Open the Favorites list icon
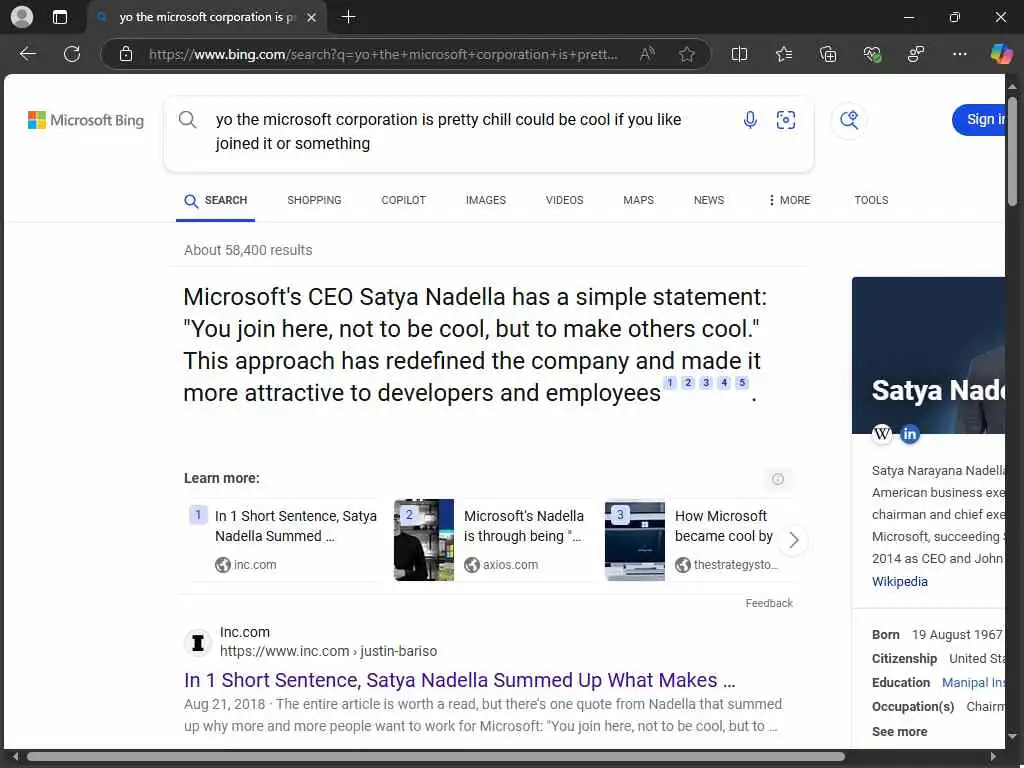Screen dimensions: 1024x768 (784, 54)
